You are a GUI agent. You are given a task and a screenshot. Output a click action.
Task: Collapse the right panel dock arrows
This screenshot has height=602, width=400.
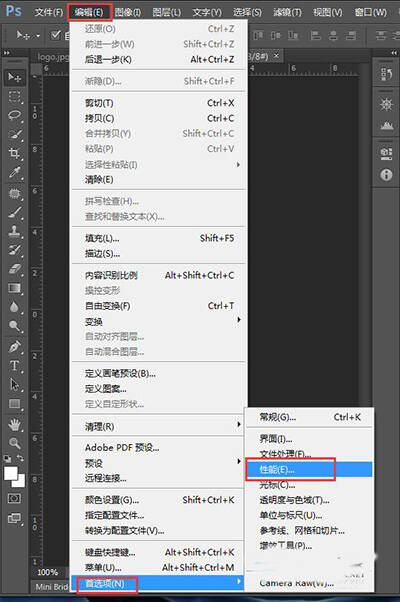click(x=395, y=53)
